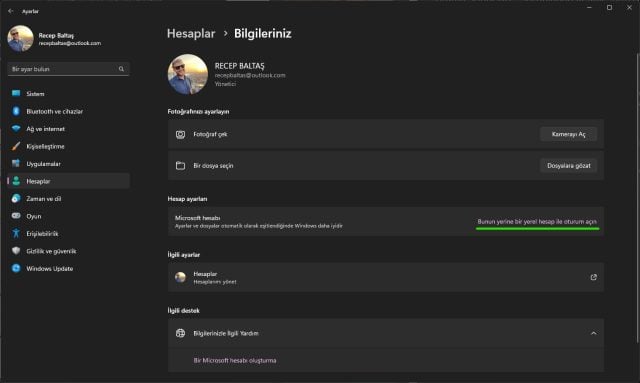Click the Bir ayar bulun search field
The height and width of the screenshot is (383, 640).
point(69,69)
